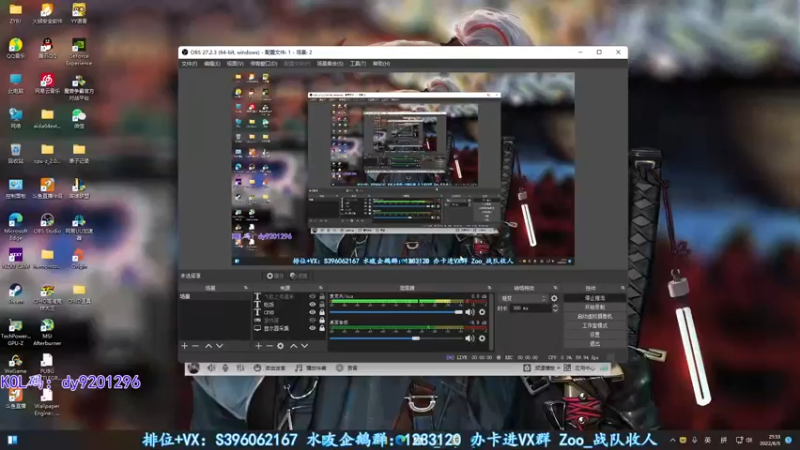Screen dimensions: 800x450
Task: Click the microphone icon on the bottom companion bar
Action: point(225,368)
